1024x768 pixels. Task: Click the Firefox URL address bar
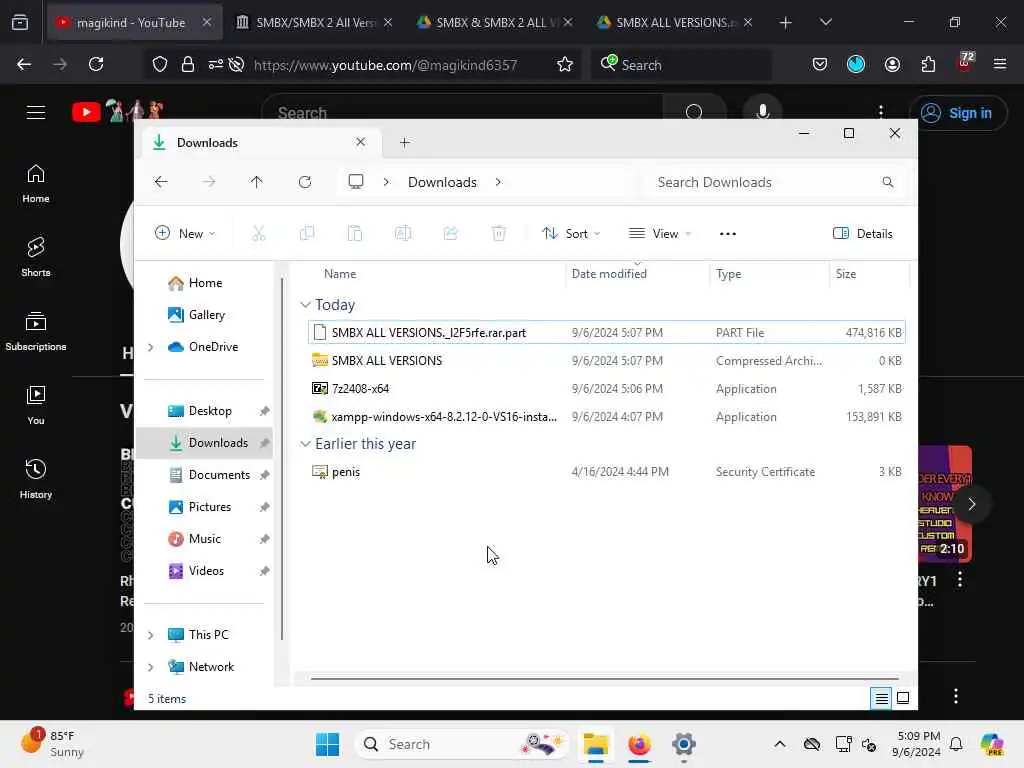point(385,65)
